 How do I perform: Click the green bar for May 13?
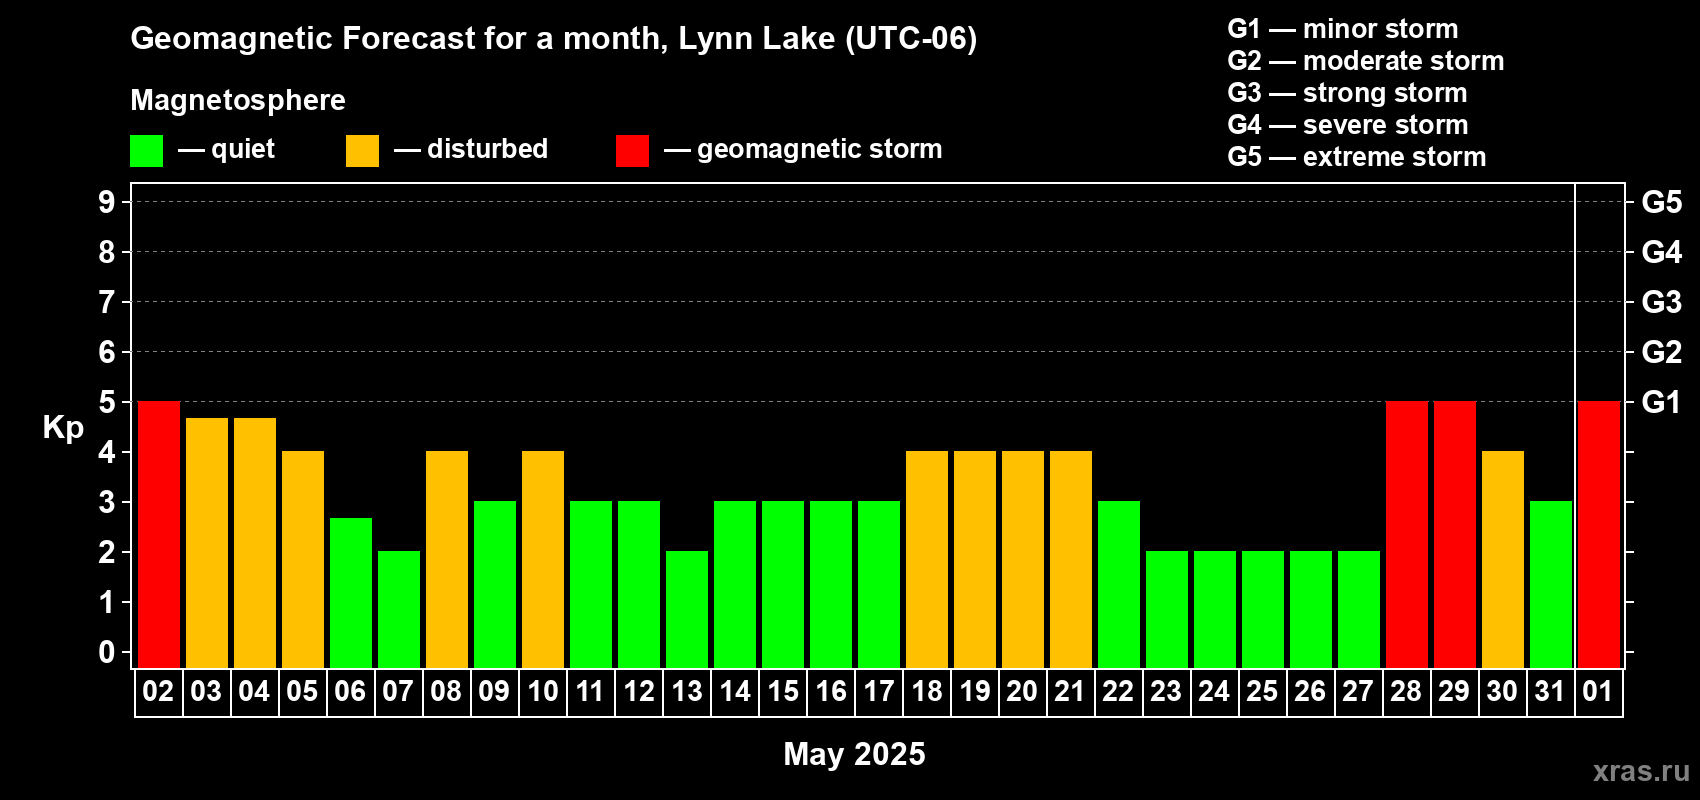point(687,609)
